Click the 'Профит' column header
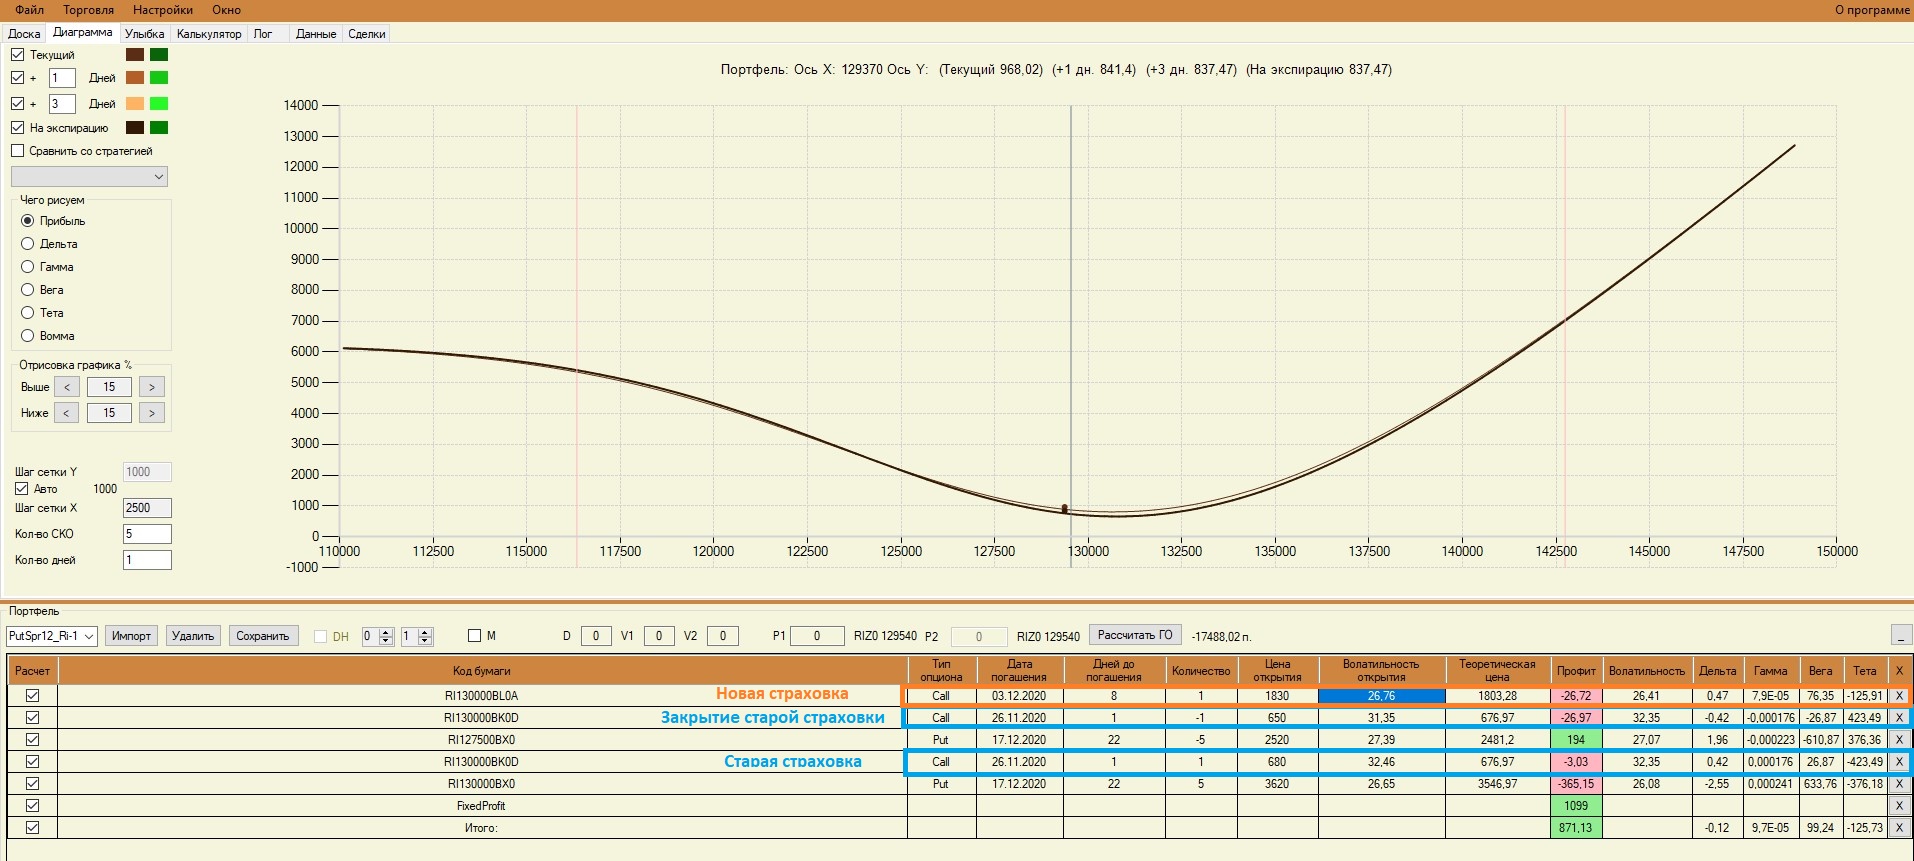Image resolution: width=1914 pixels, height=861 pixels. 1576,671
